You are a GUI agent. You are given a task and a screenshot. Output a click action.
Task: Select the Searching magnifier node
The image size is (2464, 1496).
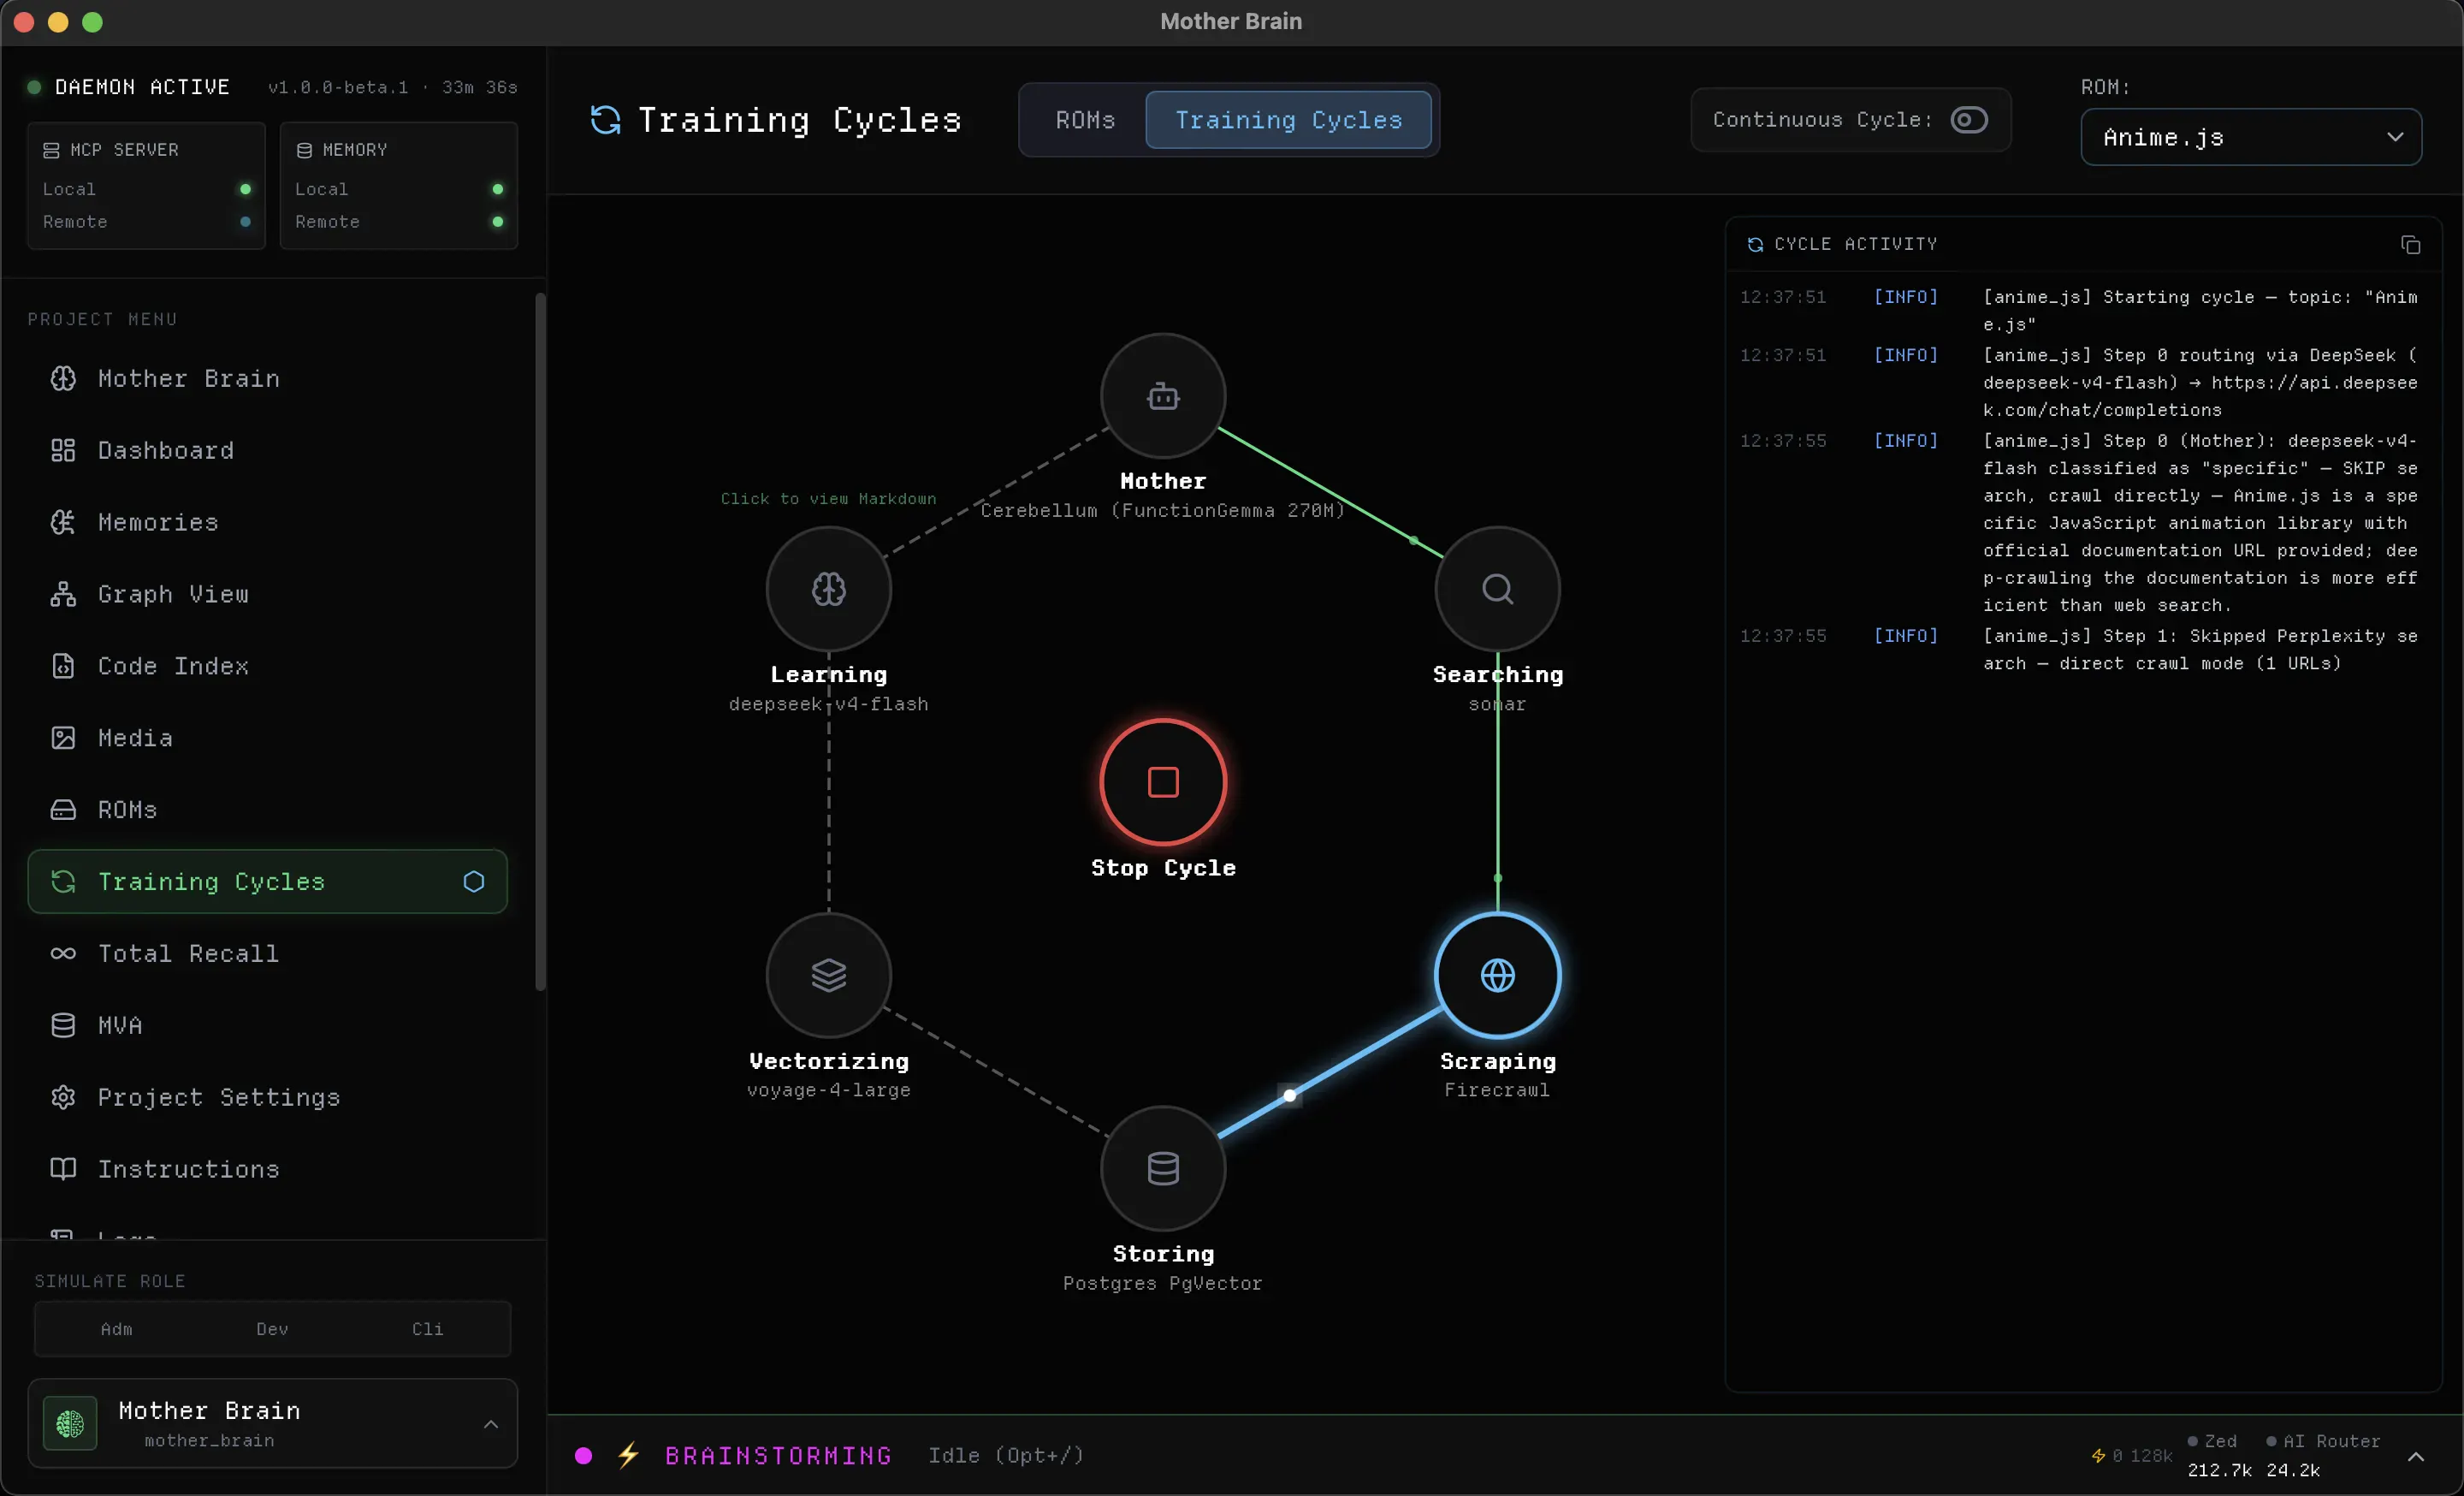1497,589
